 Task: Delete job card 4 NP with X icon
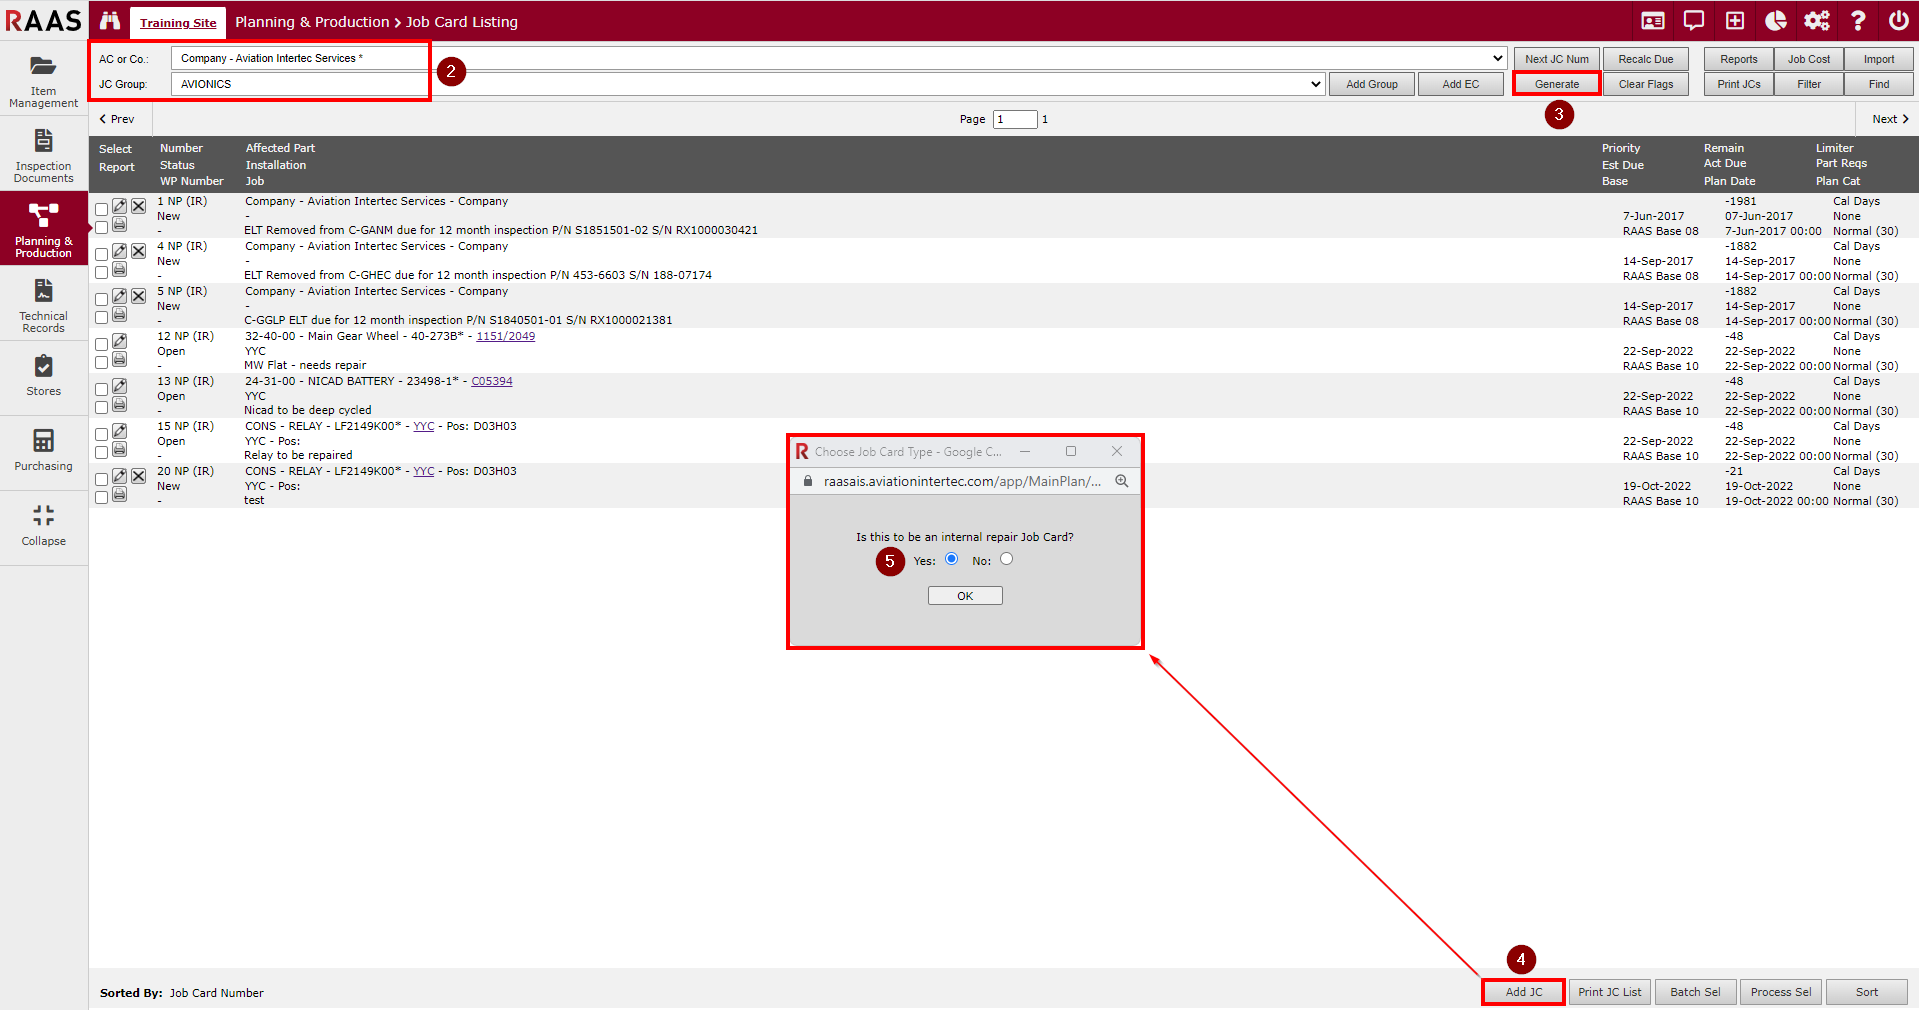pyautogui.click(x=139, y=251)
